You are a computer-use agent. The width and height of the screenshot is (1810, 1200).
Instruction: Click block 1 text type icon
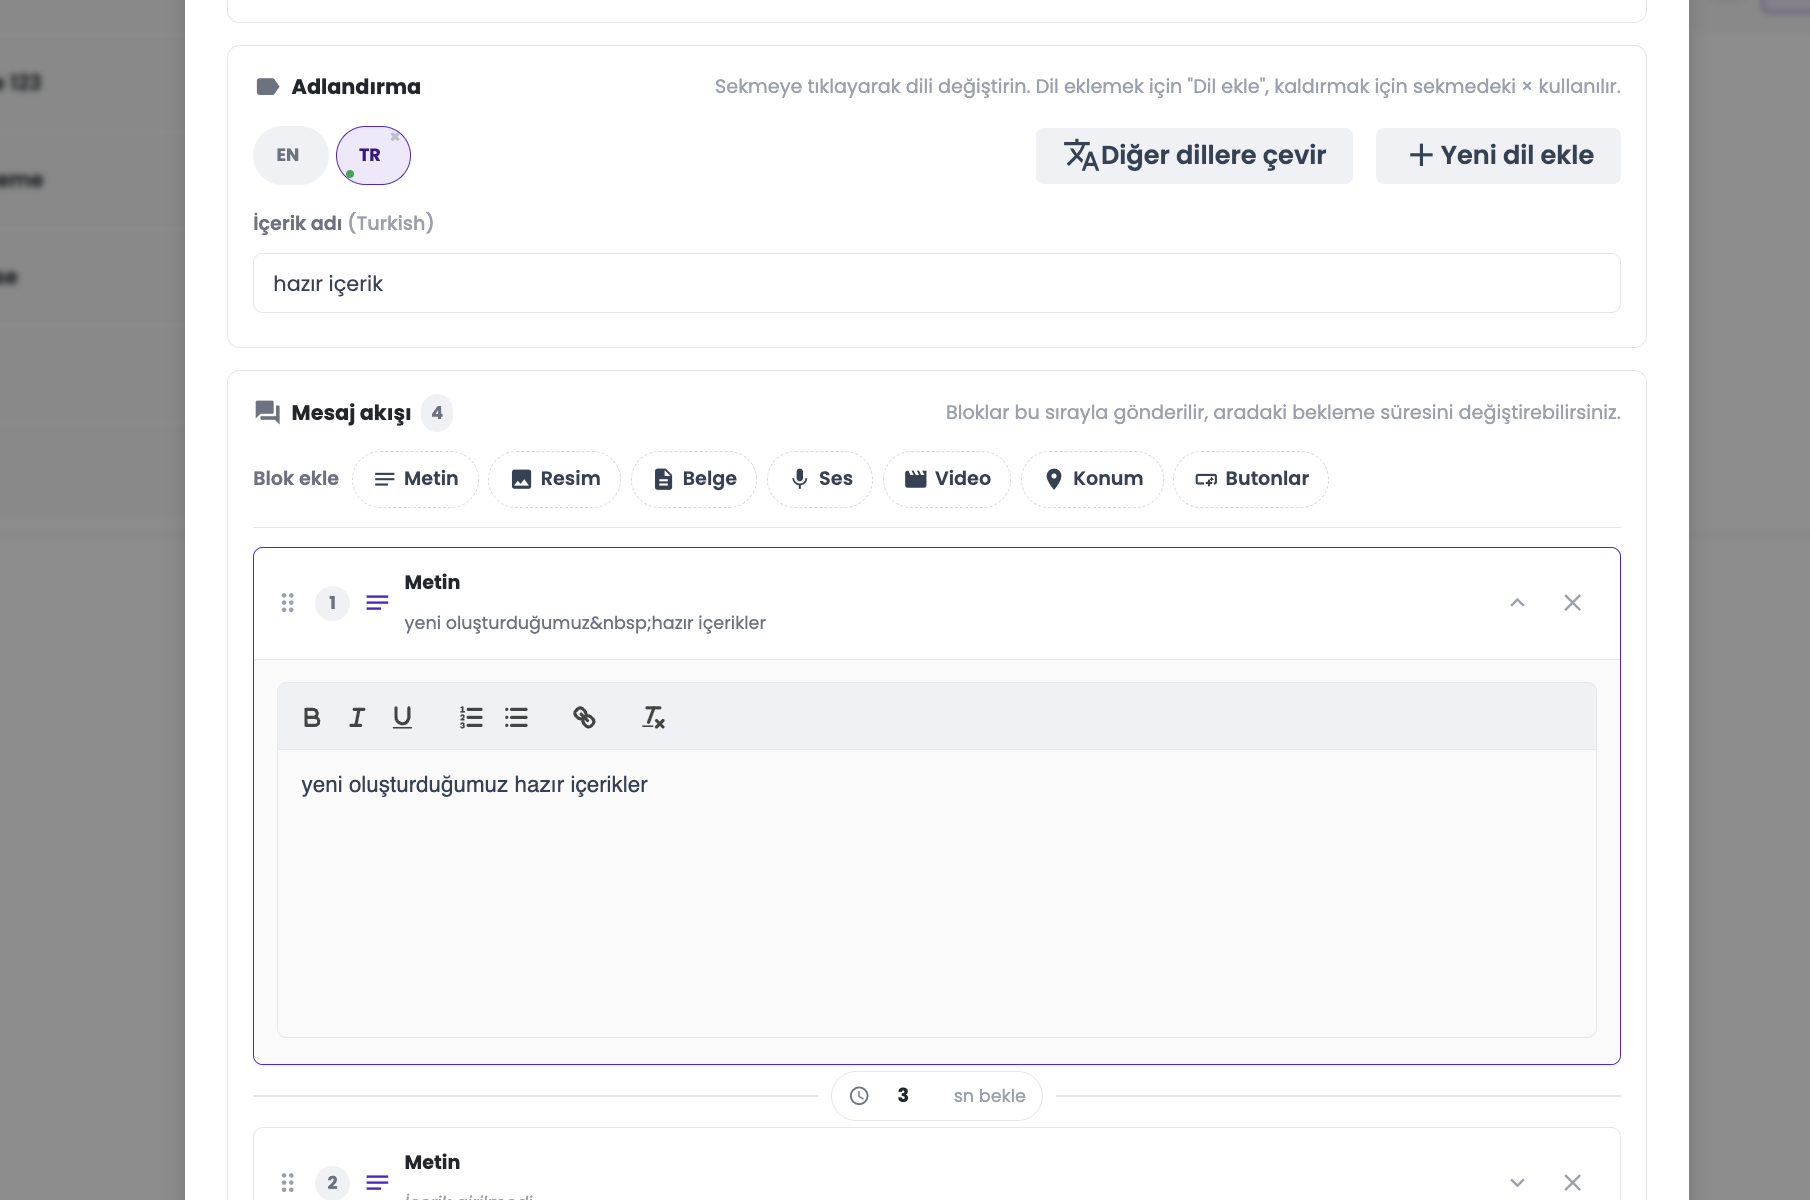coord(377,603)
